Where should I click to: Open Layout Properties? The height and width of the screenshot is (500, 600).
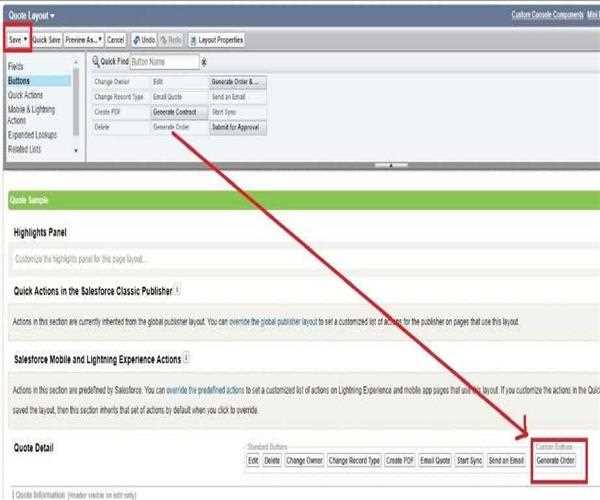(217, 40)
